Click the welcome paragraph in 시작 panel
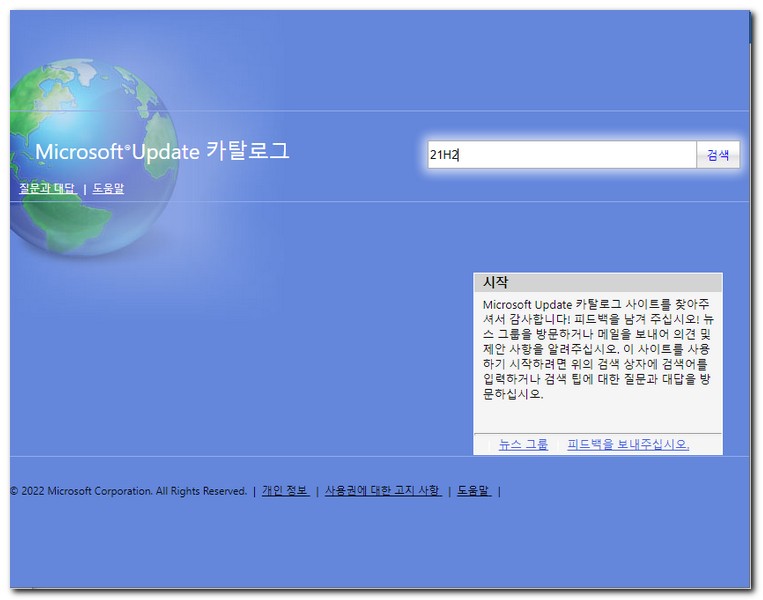Image resolution: width=763 pixels, height=600 pixels. click(598, 349)
